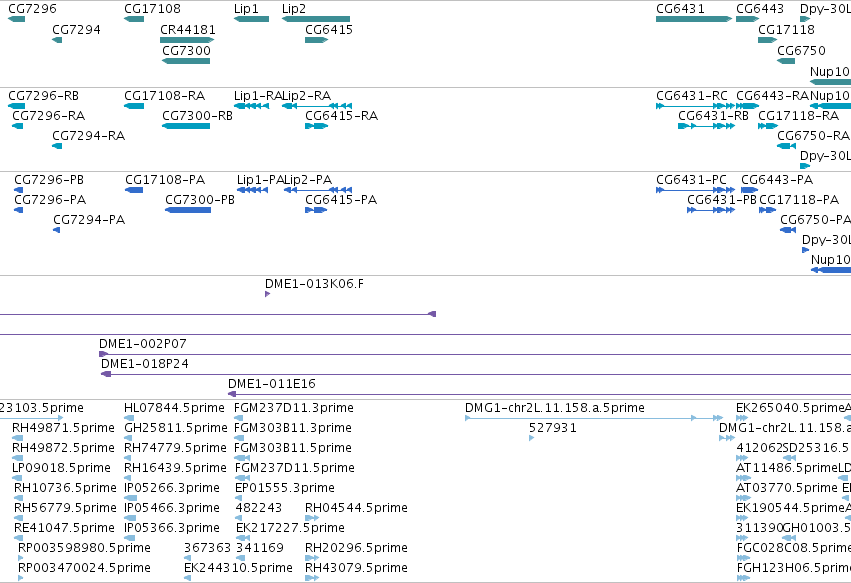Select the CG6431-RC transcript

(x=695, y=106)
